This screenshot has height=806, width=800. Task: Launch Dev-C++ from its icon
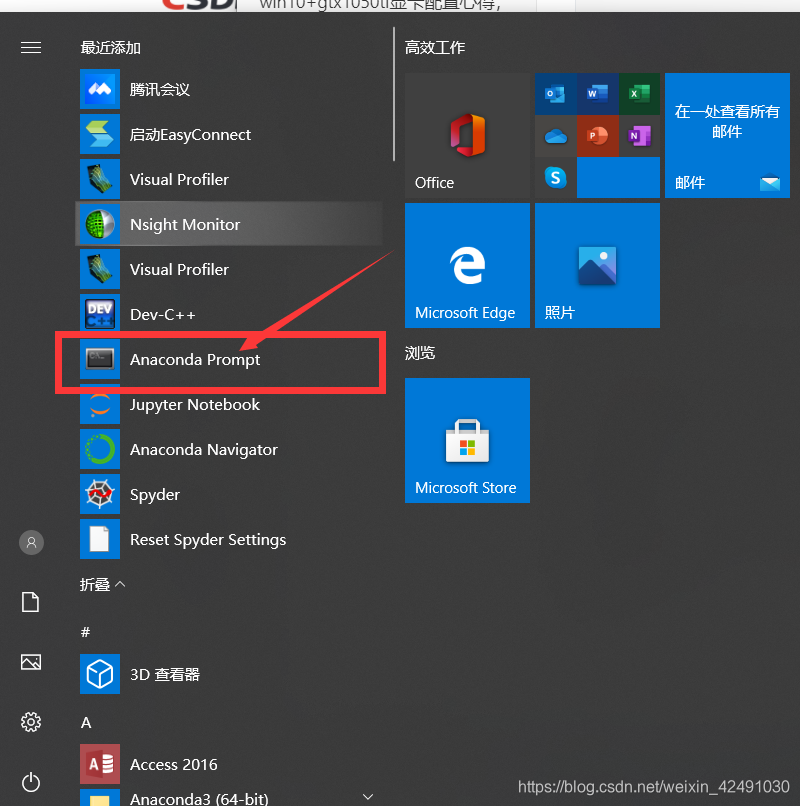(x=100, y=314)
